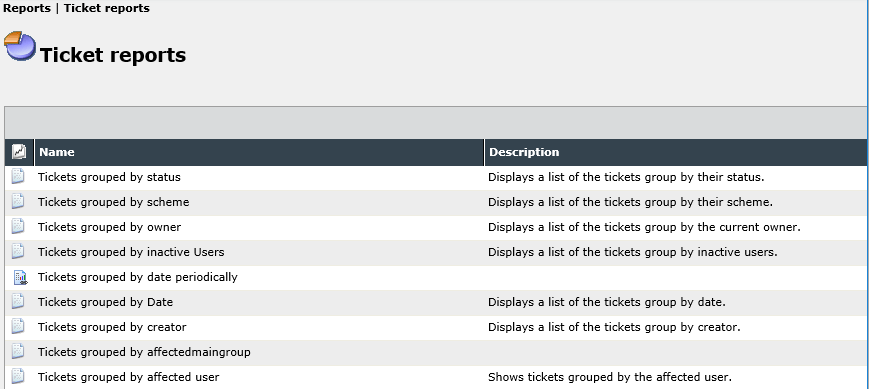The width and height of the screenshot is (869, 389).
Task: Open Tickets grouped by owner report
Action: tap(109, 227)
